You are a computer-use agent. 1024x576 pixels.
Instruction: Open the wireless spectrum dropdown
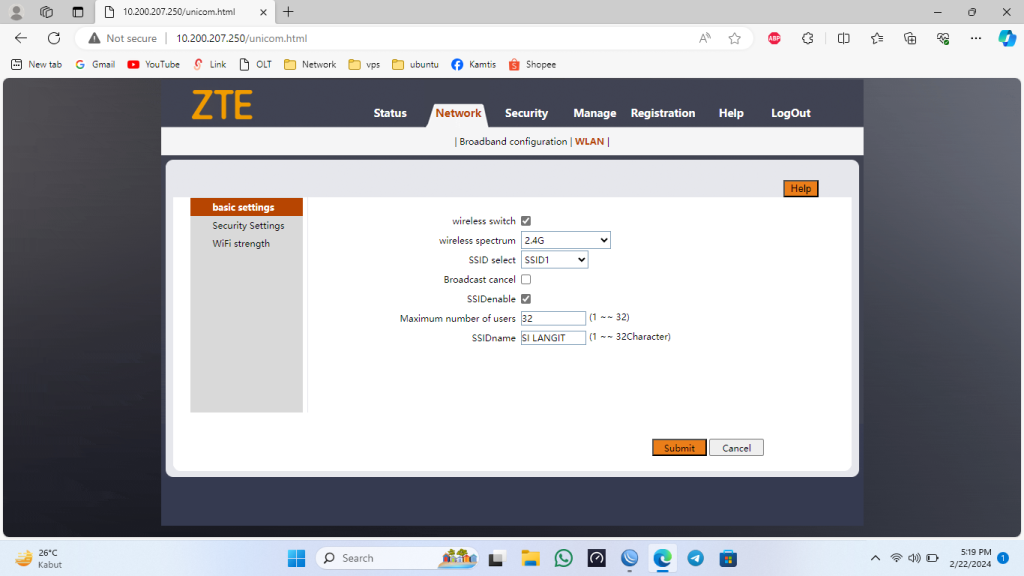[x=565, y=240]
